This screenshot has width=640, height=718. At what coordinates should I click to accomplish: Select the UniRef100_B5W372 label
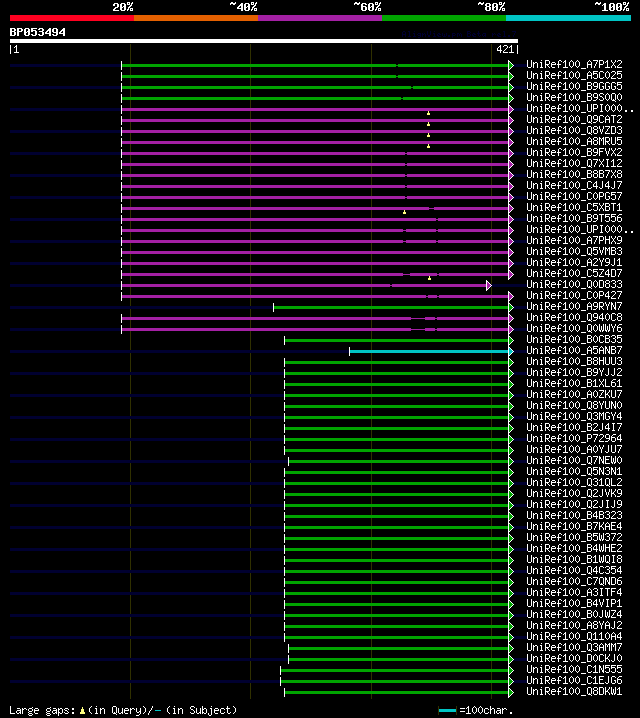(574, 537)
